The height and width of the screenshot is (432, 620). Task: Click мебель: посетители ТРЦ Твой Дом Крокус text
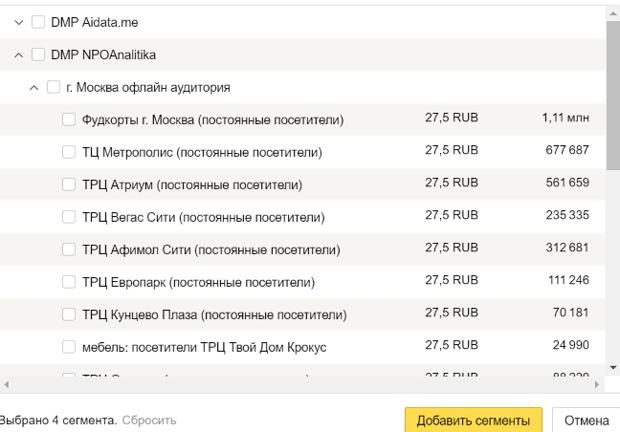click(x=204, y=347)
